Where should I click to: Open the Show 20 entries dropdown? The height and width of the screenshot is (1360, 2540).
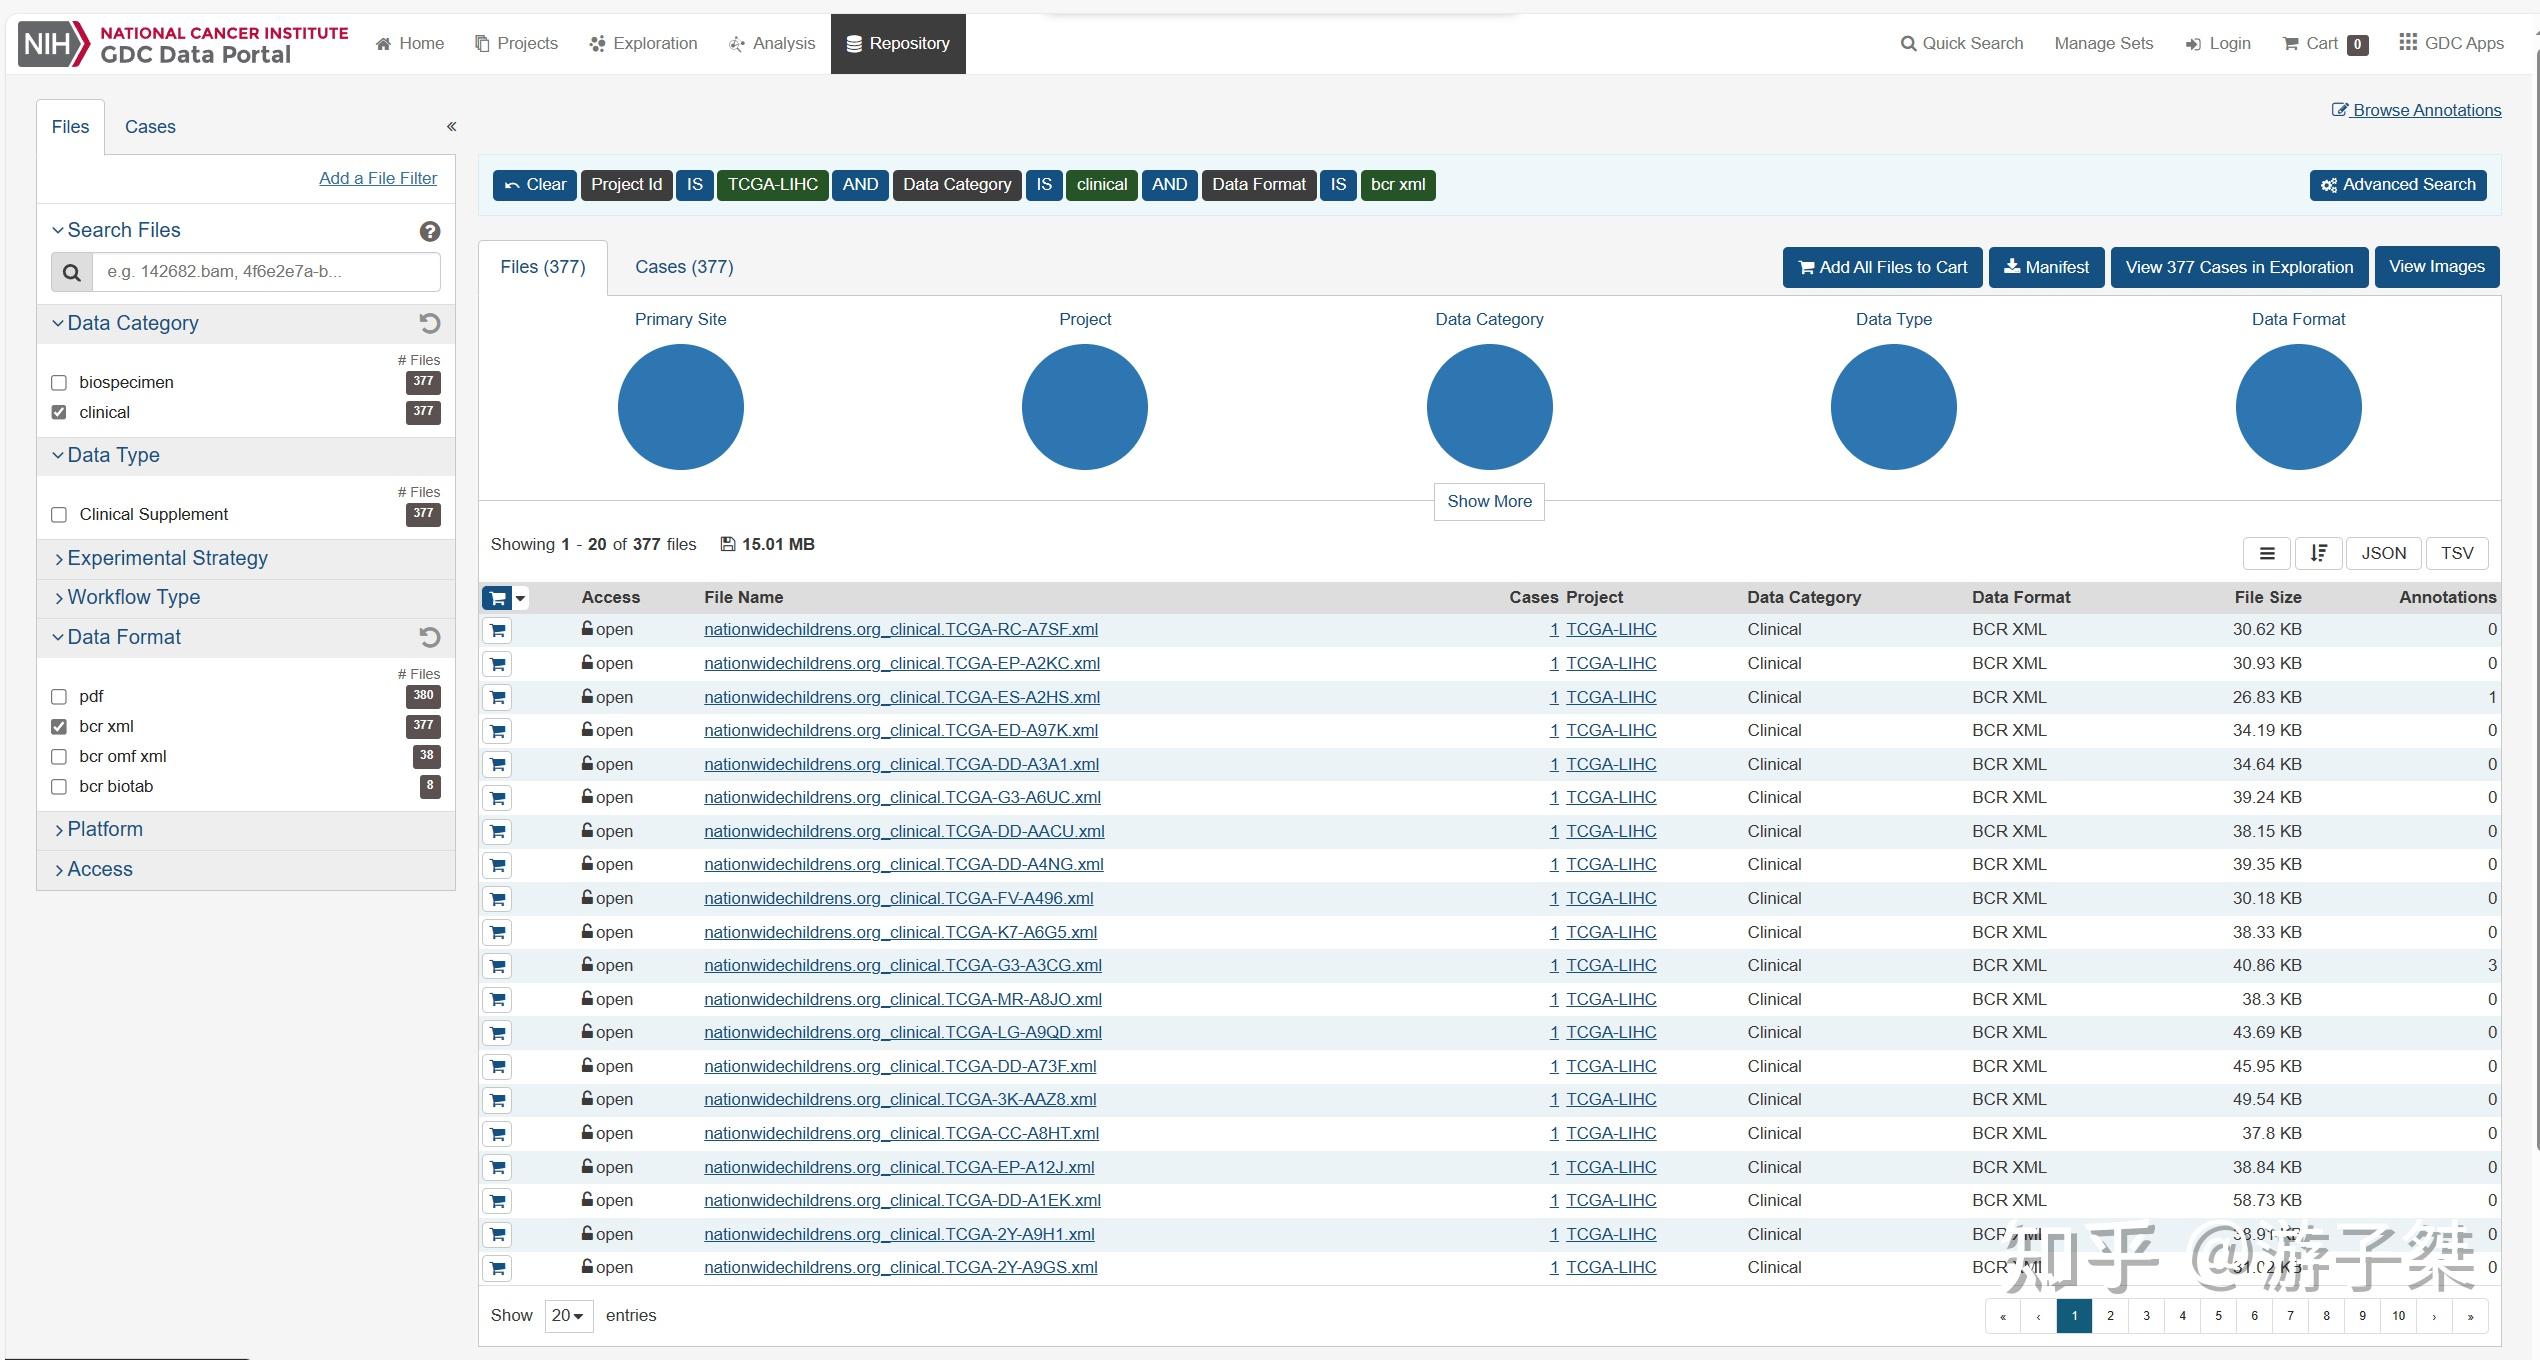568,1315
